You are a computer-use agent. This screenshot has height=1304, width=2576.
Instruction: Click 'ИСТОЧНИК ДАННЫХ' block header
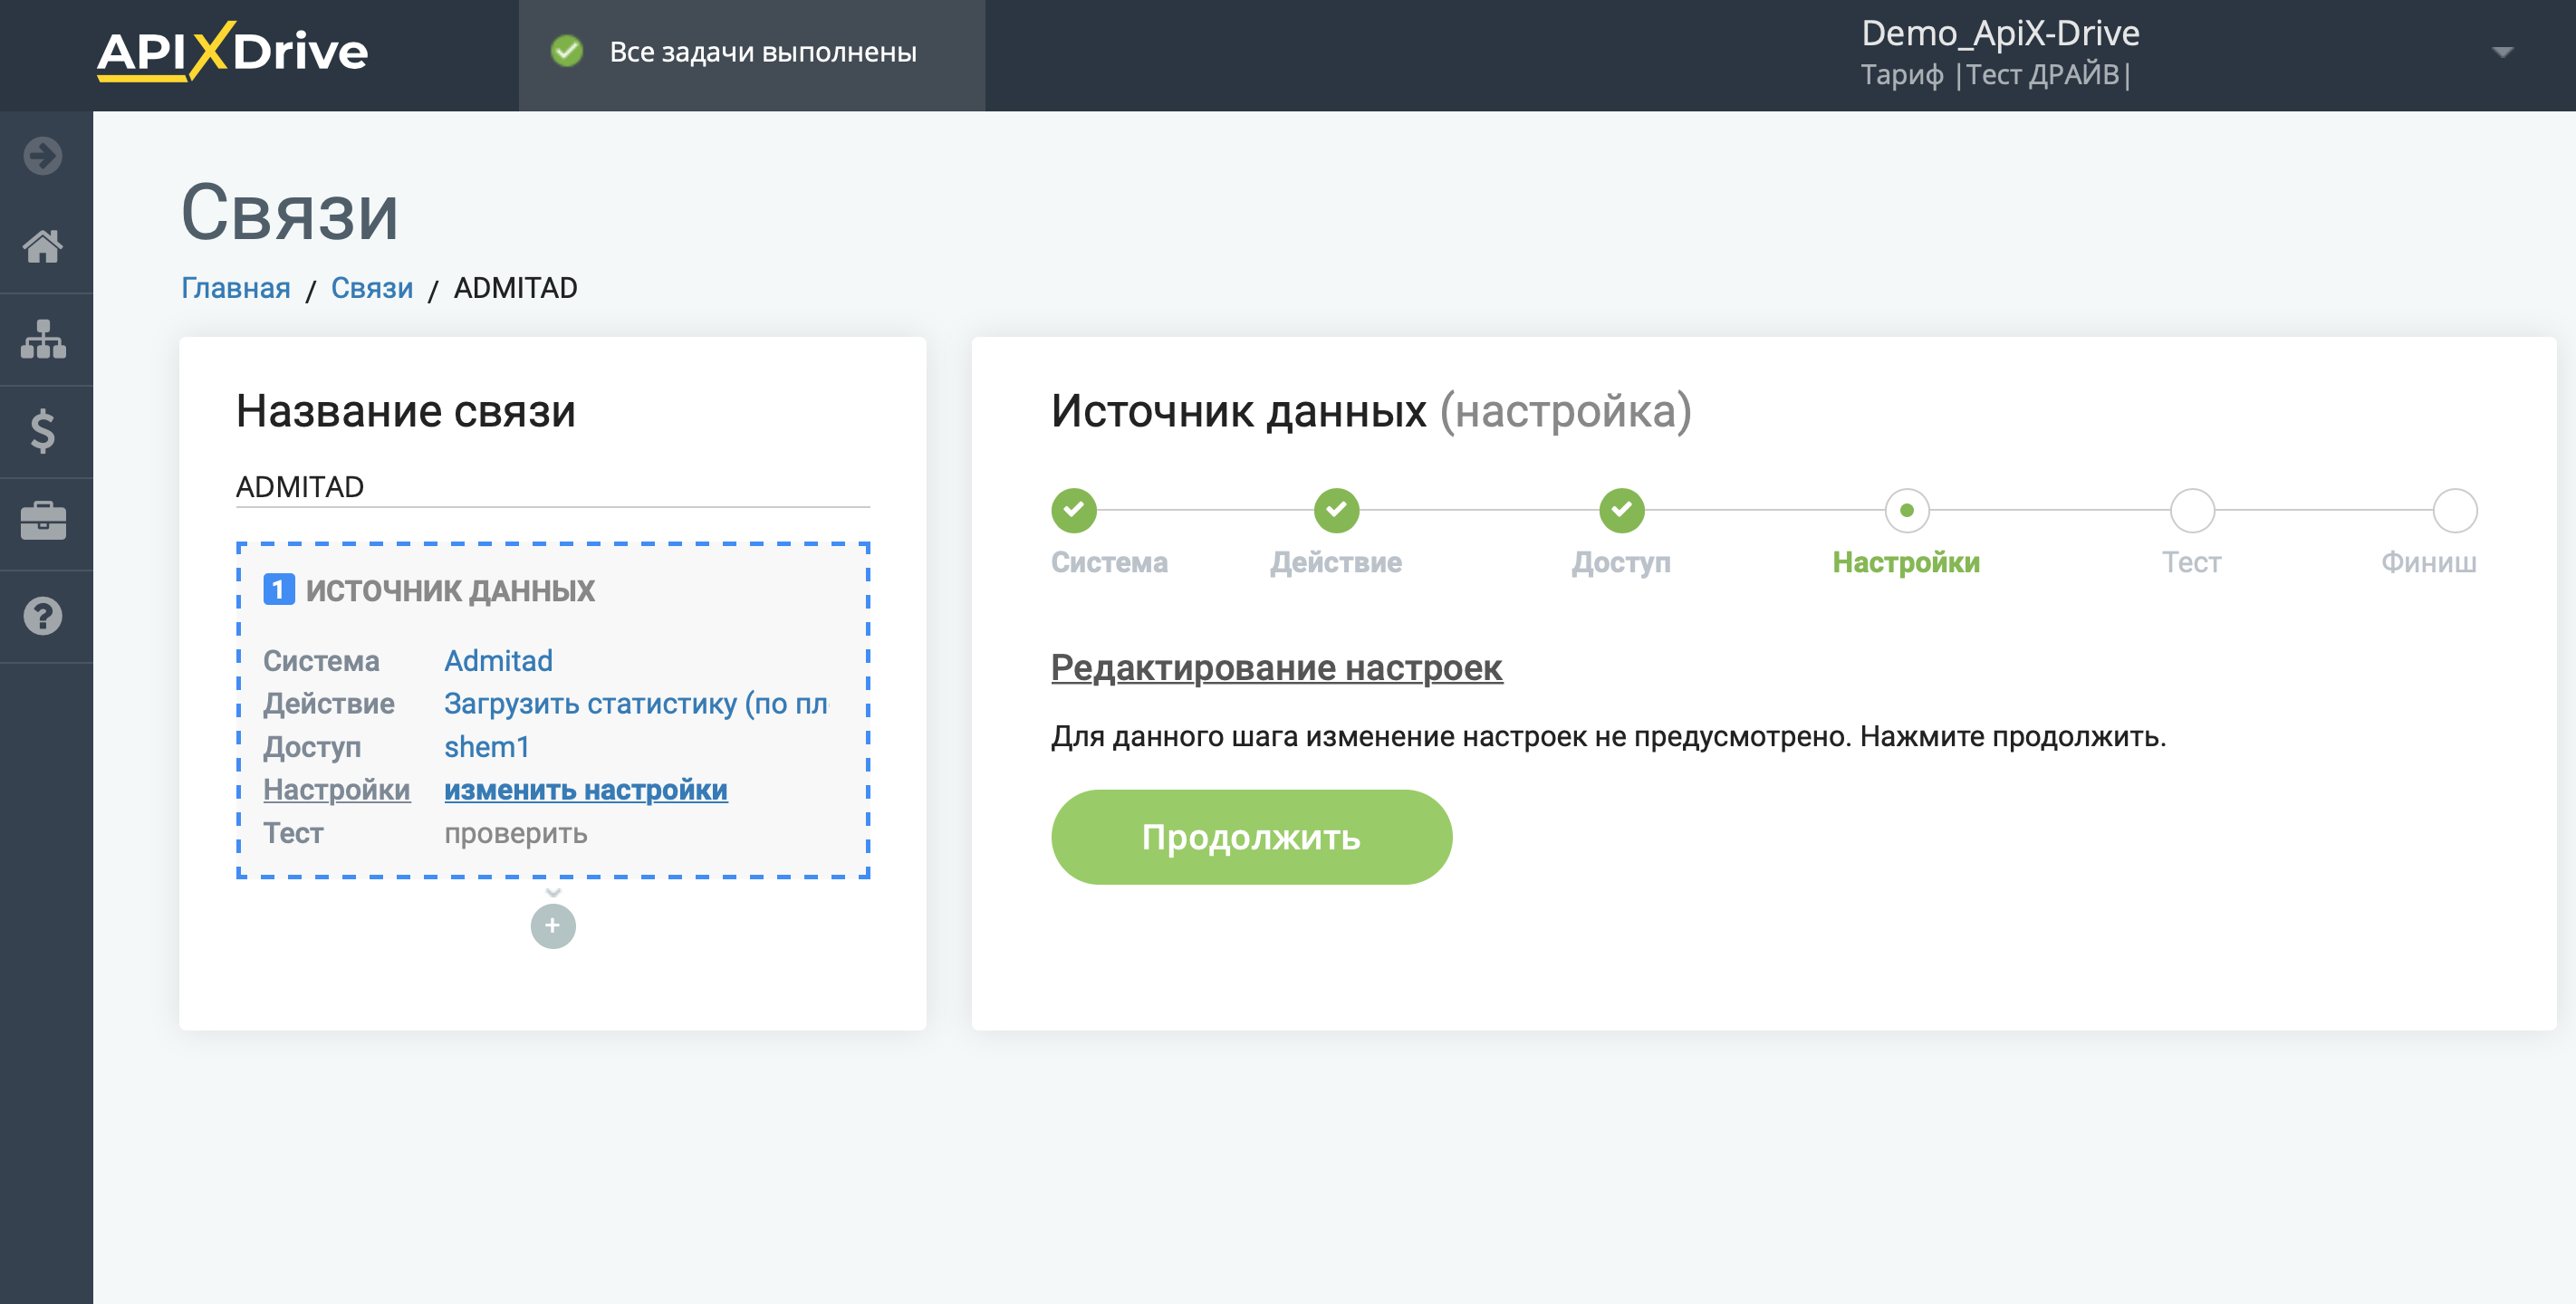click(x=450, y=590)
